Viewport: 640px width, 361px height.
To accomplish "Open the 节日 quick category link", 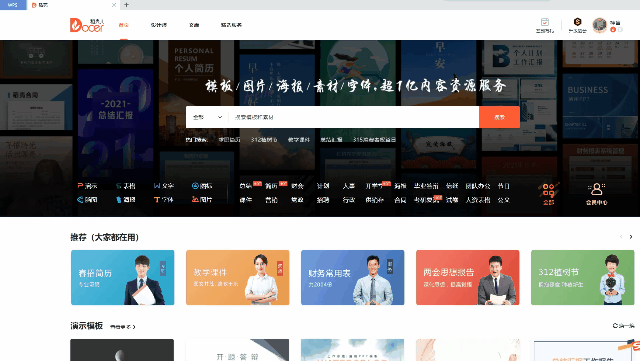I will pyautogui.click(x=504, y=186).
